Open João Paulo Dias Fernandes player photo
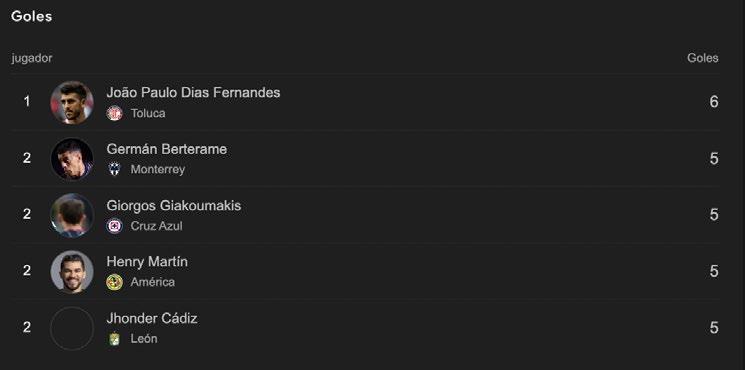Screen dimensions: 745x370 pyautogui.click(x=72, y=102)
